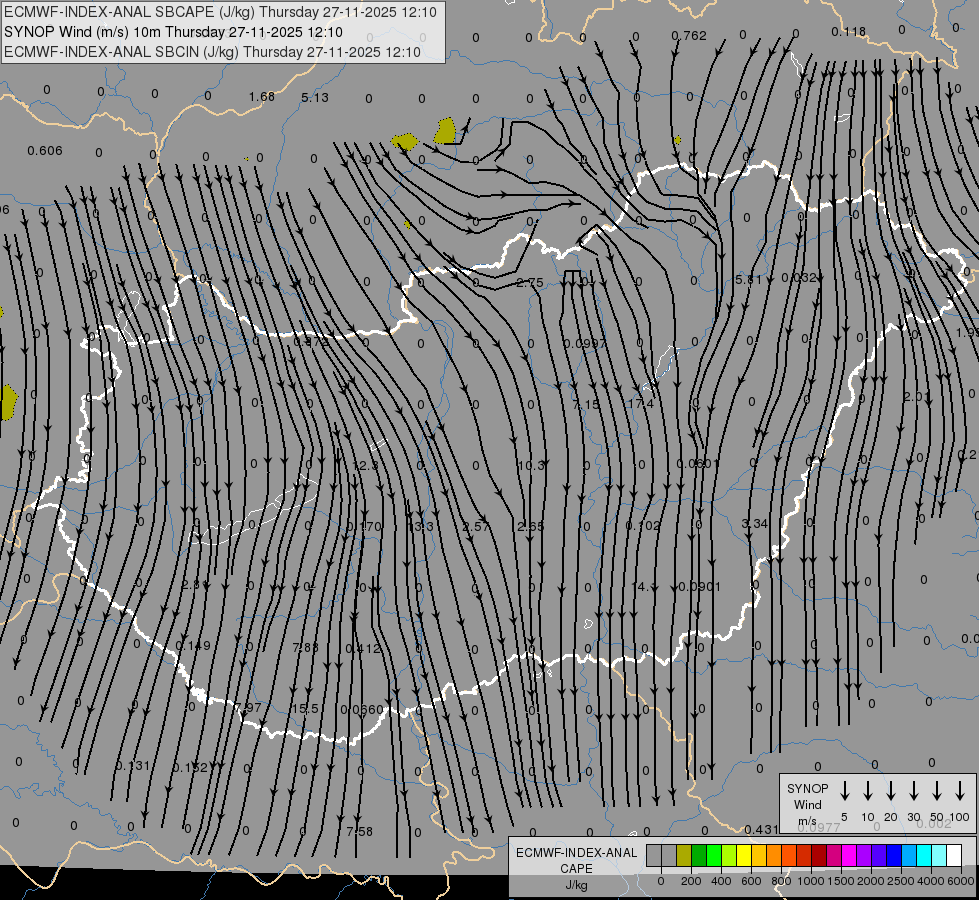This screenshot has width=979, height=900.
Task: Click the 0.606 value on map
Action: coord(45,151)
